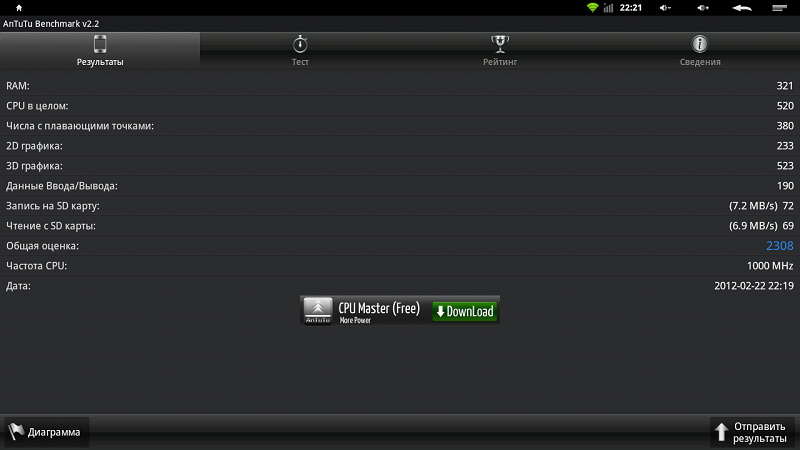Click Отправить результаты button
The width and height of the screenshot is (800, 450).
pyautogui.click(x=752, y=432)
